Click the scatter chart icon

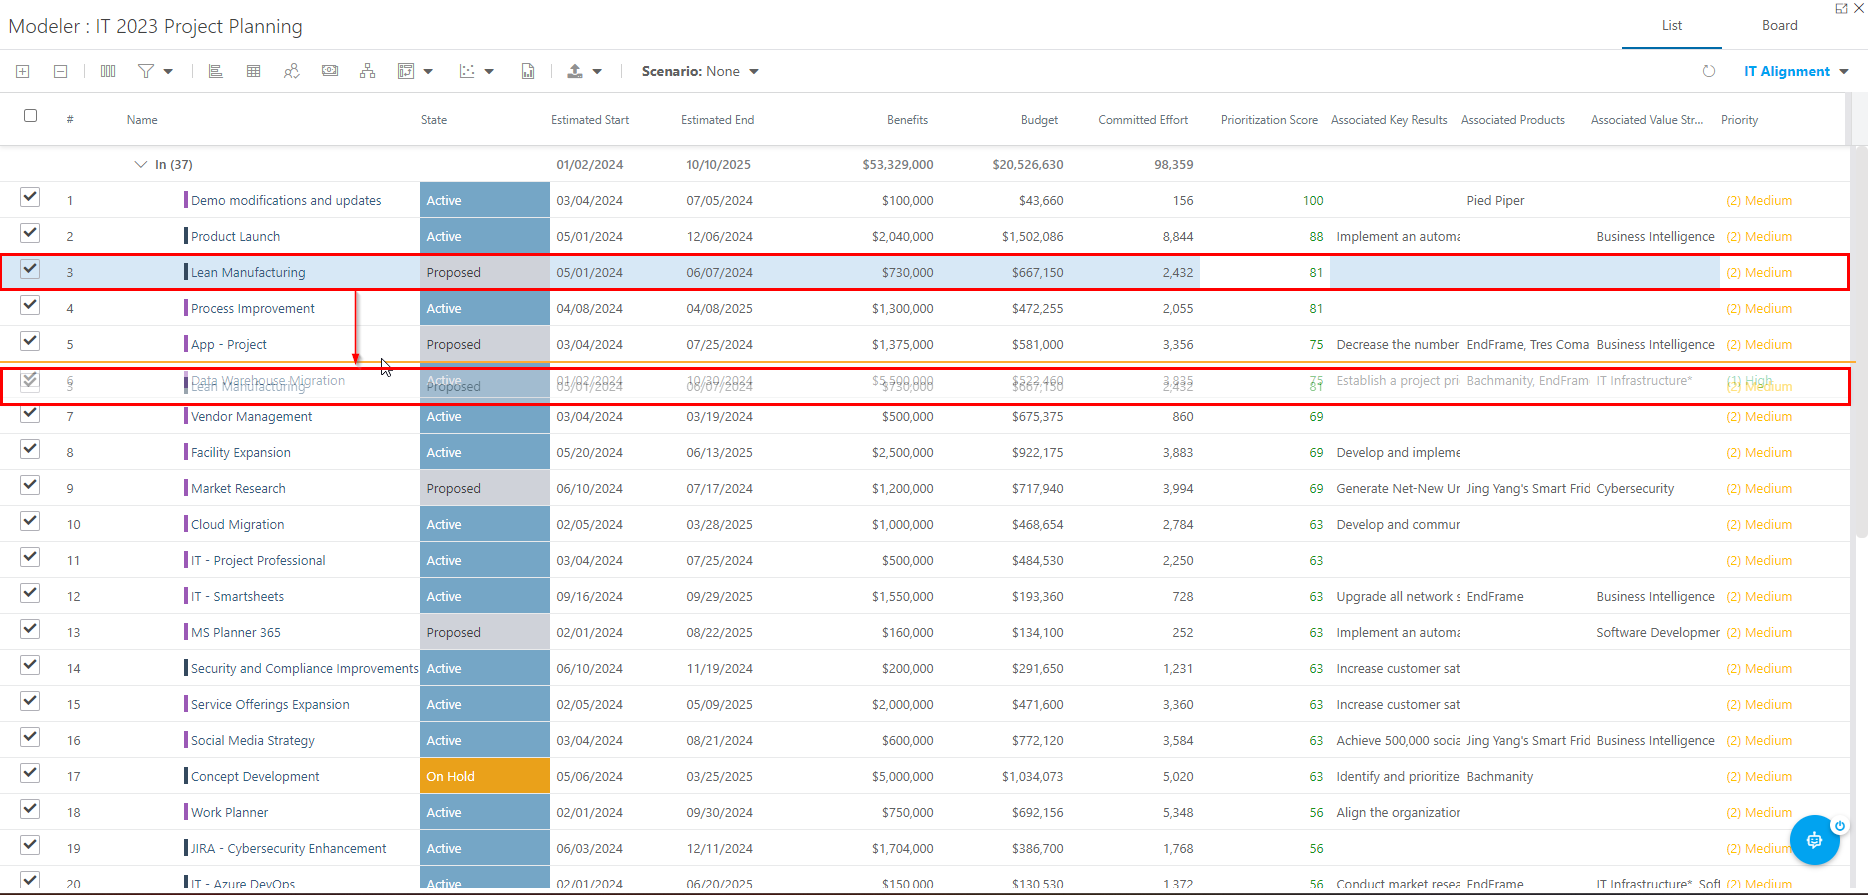click(467, 71)
